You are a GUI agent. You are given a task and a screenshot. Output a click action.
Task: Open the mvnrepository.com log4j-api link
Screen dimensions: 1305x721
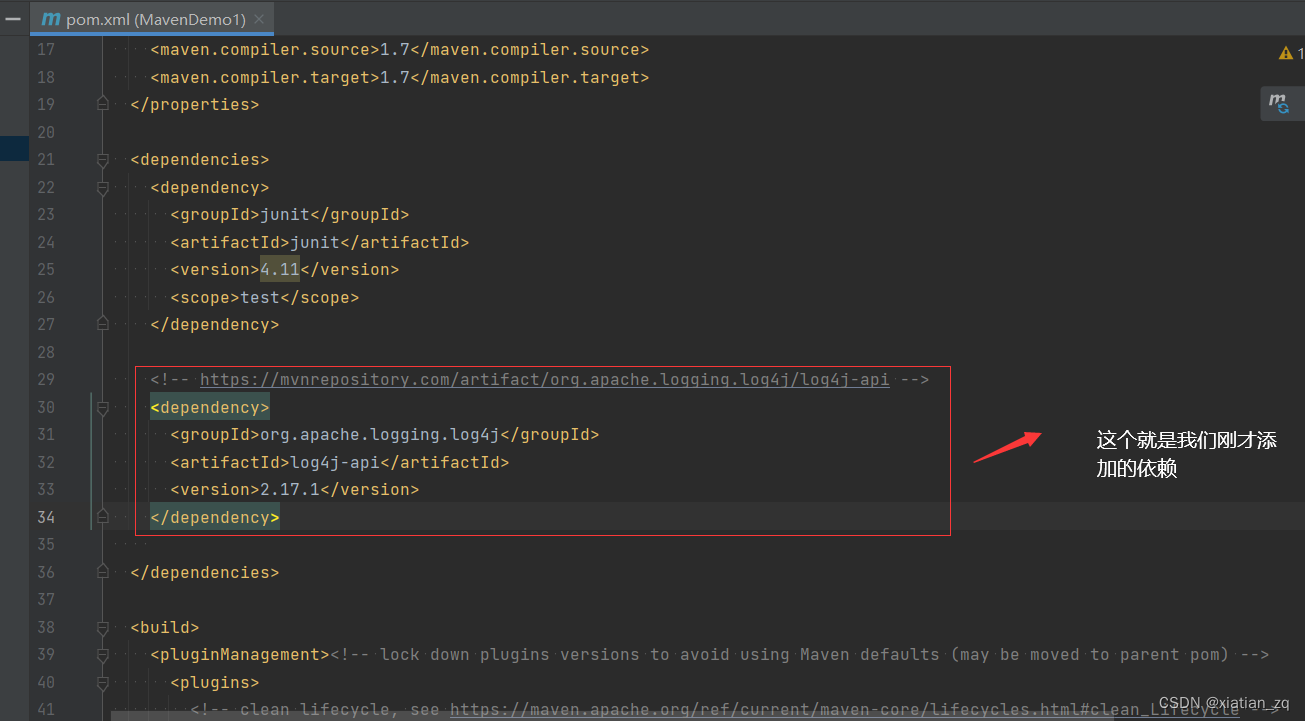point(544,379)
